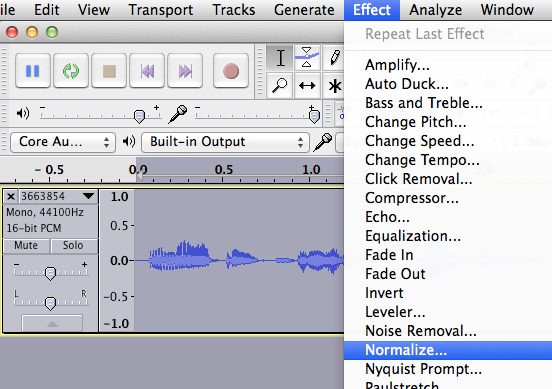Click the green loop Play button

71,71
